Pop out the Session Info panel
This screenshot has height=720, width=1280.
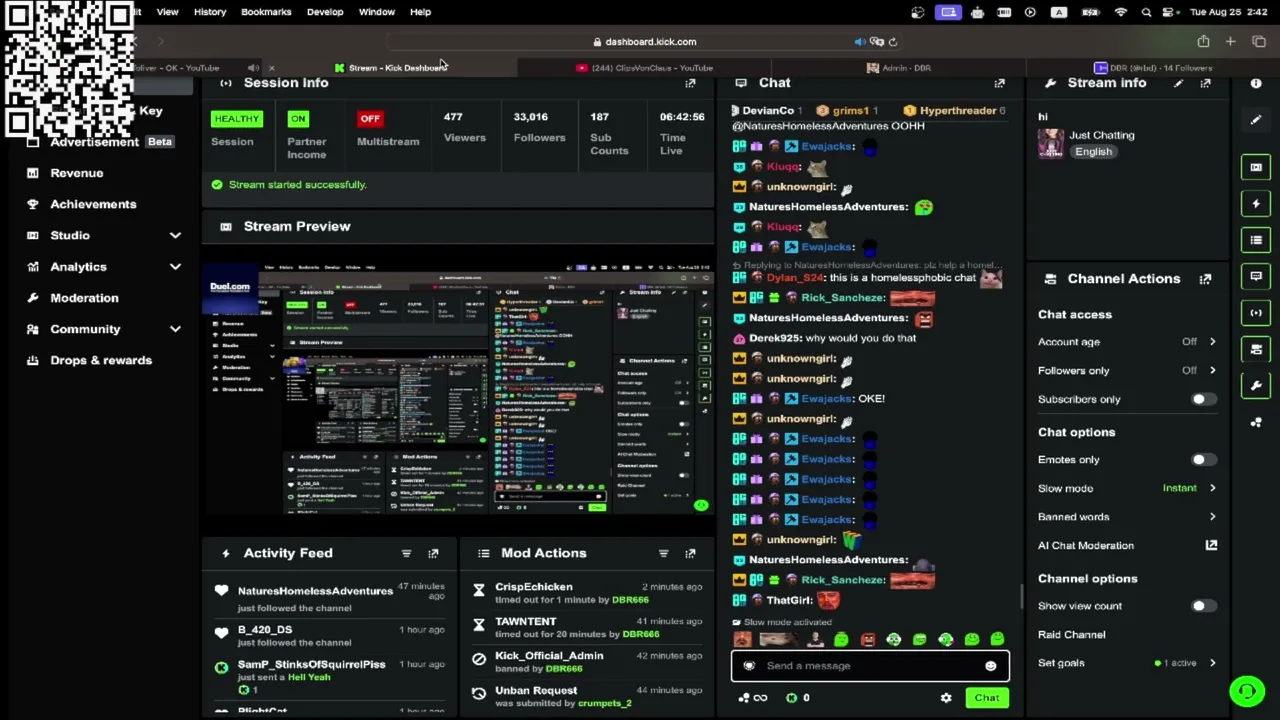[x=690, y=83]
